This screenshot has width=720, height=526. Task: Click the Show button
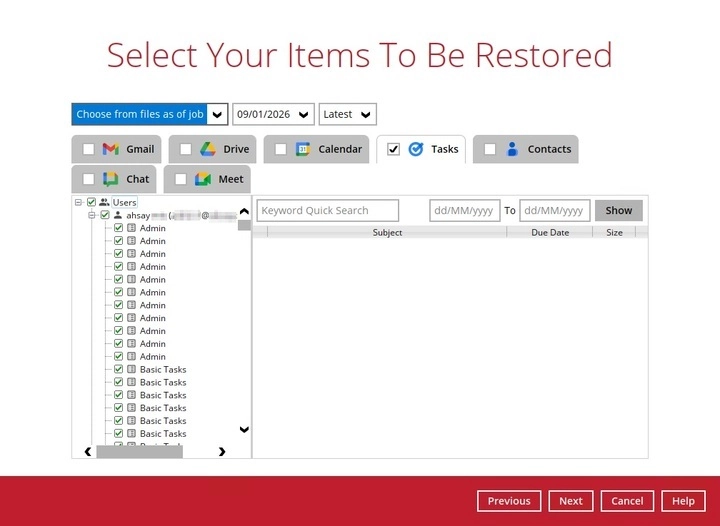coord(618,210)
